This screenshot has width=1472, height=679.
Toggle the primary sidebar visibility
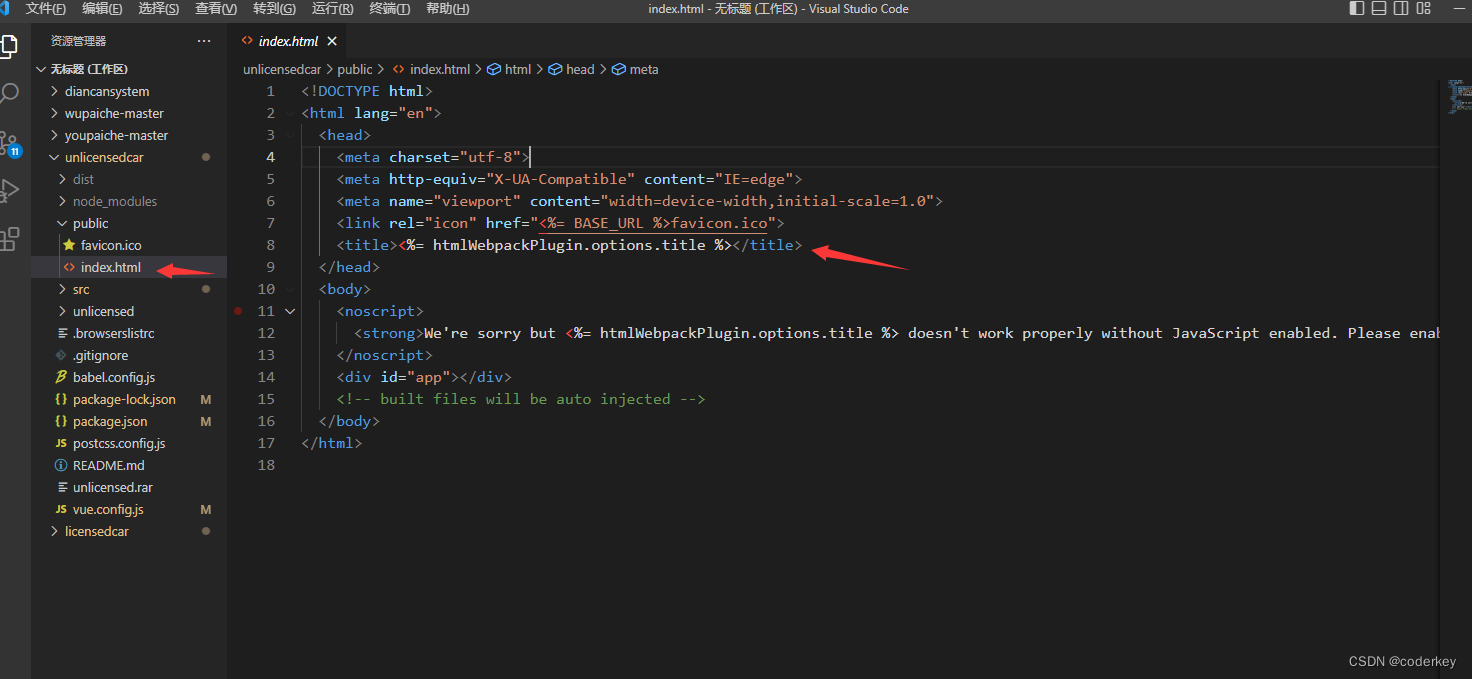coord(1356,9)
